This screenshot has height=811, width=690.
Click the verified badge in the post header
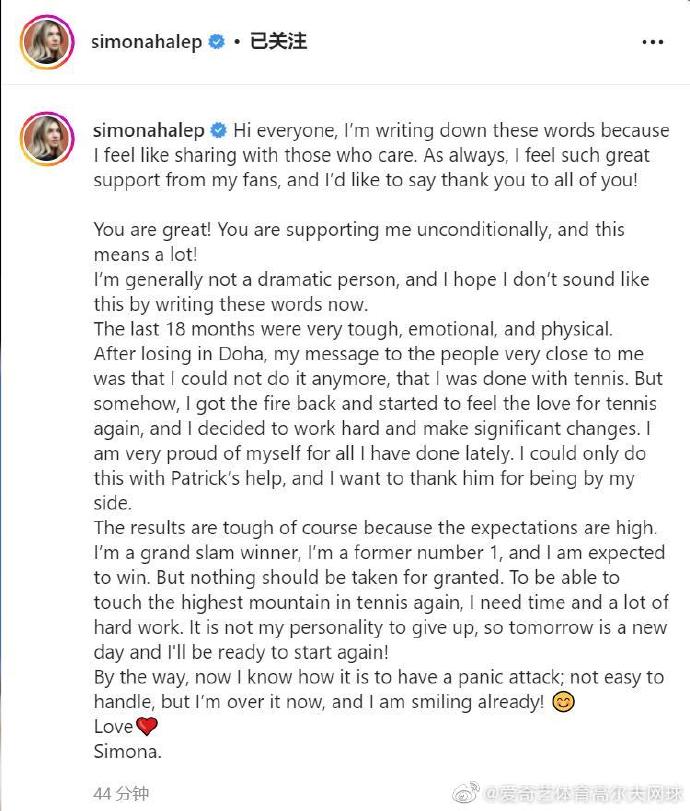click(x=216, y=42)
